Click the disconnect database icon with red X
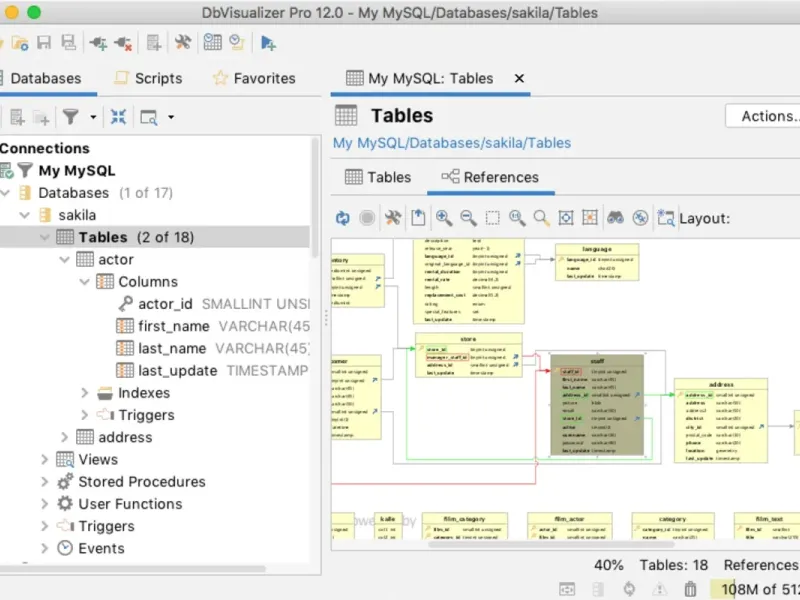The image size is (800, 600). click(123, 42)
